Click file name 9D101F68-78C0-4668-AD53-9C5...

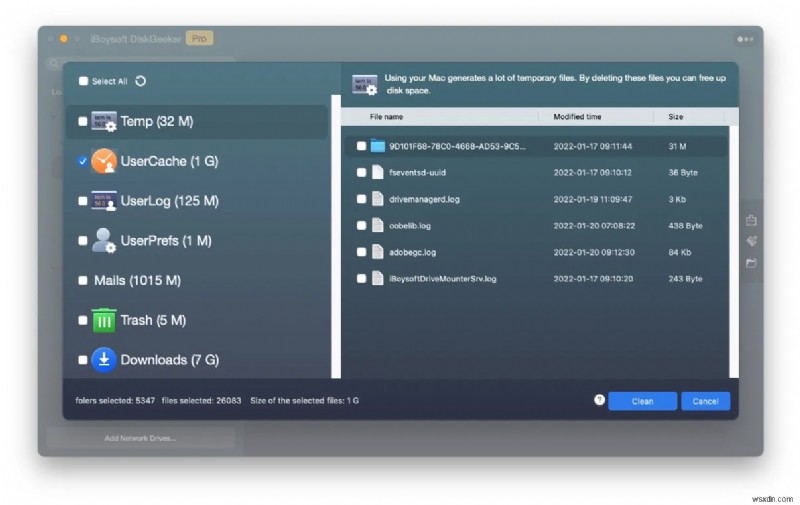[457, 146]
